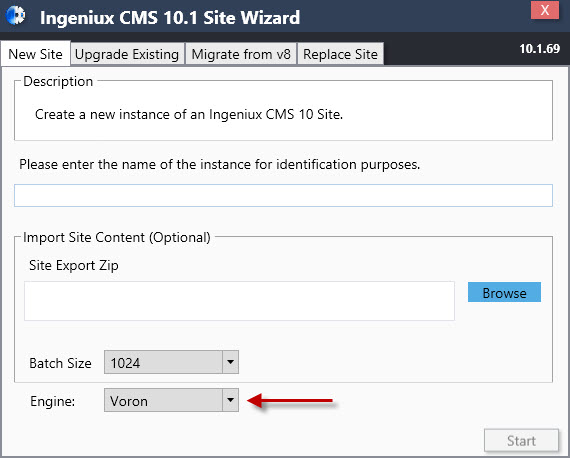Open the Engine dropdown arrow
This screenshot has height=458, width=570.
pyautogui.click(x=230, y=400)
